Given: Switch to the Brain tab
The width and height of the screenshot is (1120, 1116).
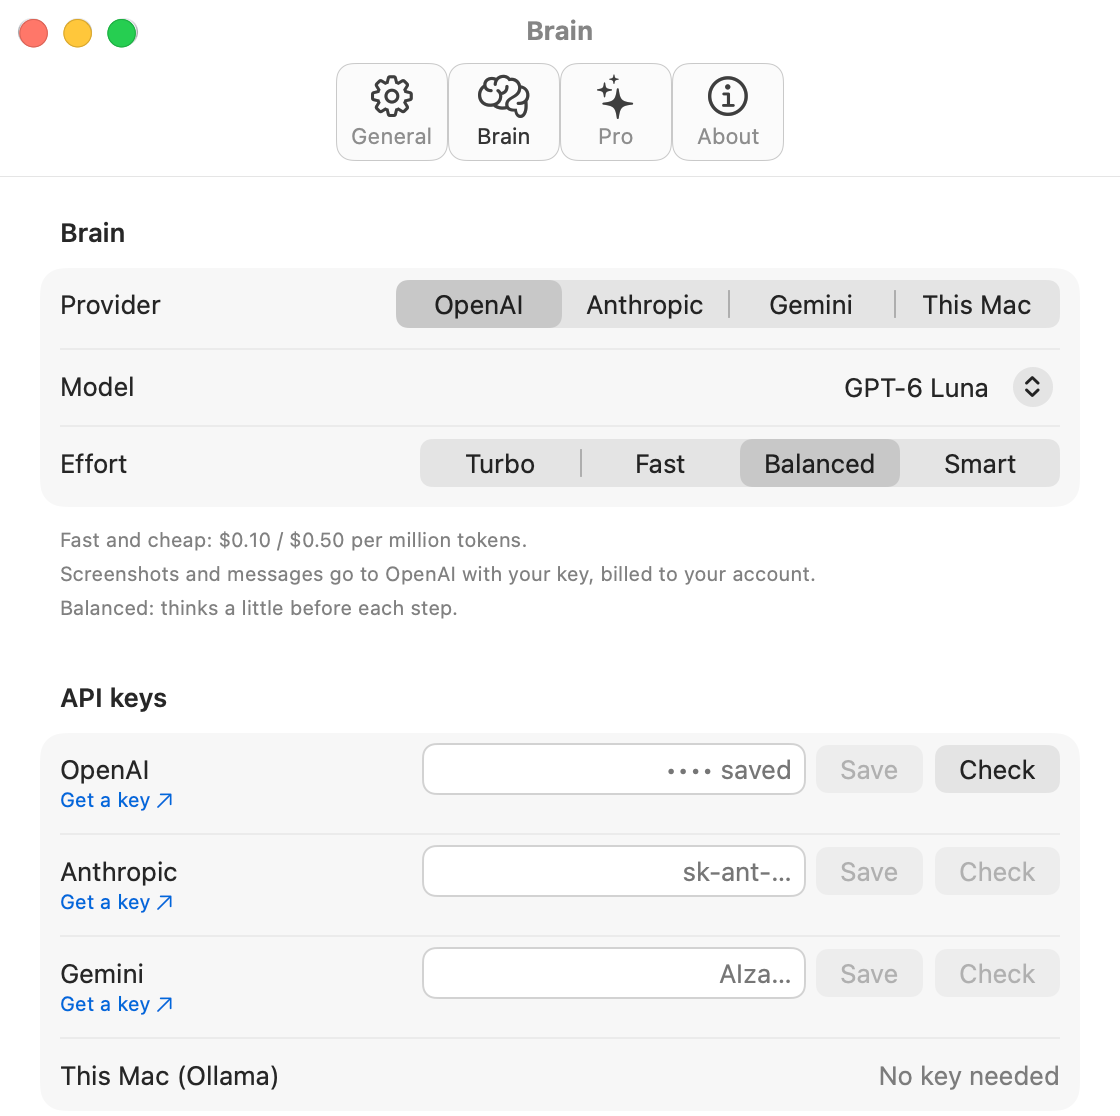Looking at the screenshot, I should (x=504, y=112).
